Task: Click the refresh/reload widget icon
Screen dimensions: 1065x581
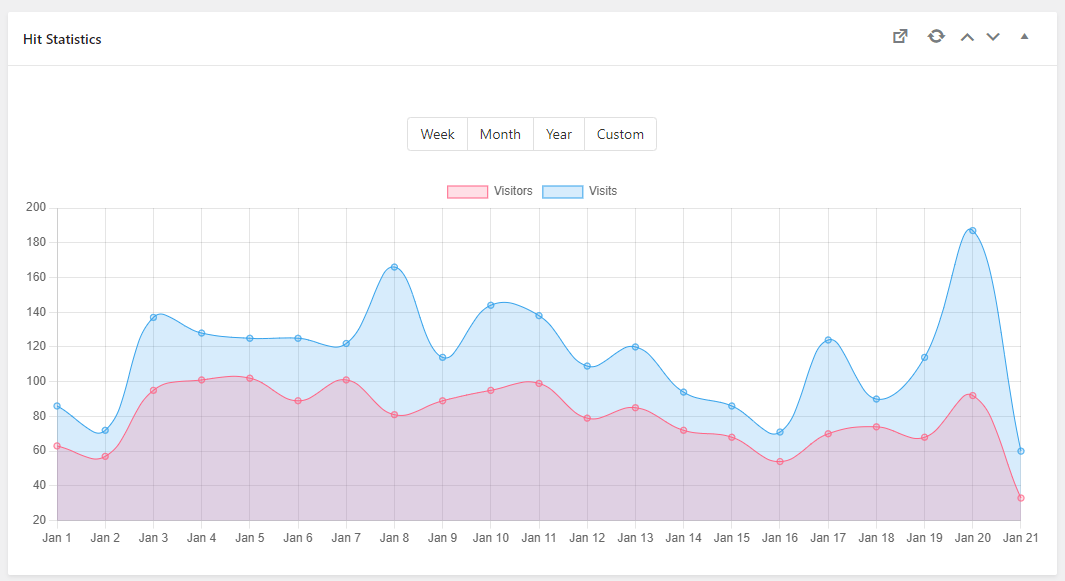Action: [x=936, y=37]
